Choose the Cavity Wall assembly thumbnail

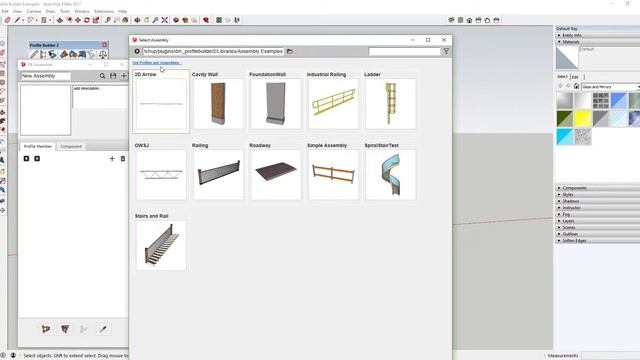pyautogui.click(x=218, y=104)
